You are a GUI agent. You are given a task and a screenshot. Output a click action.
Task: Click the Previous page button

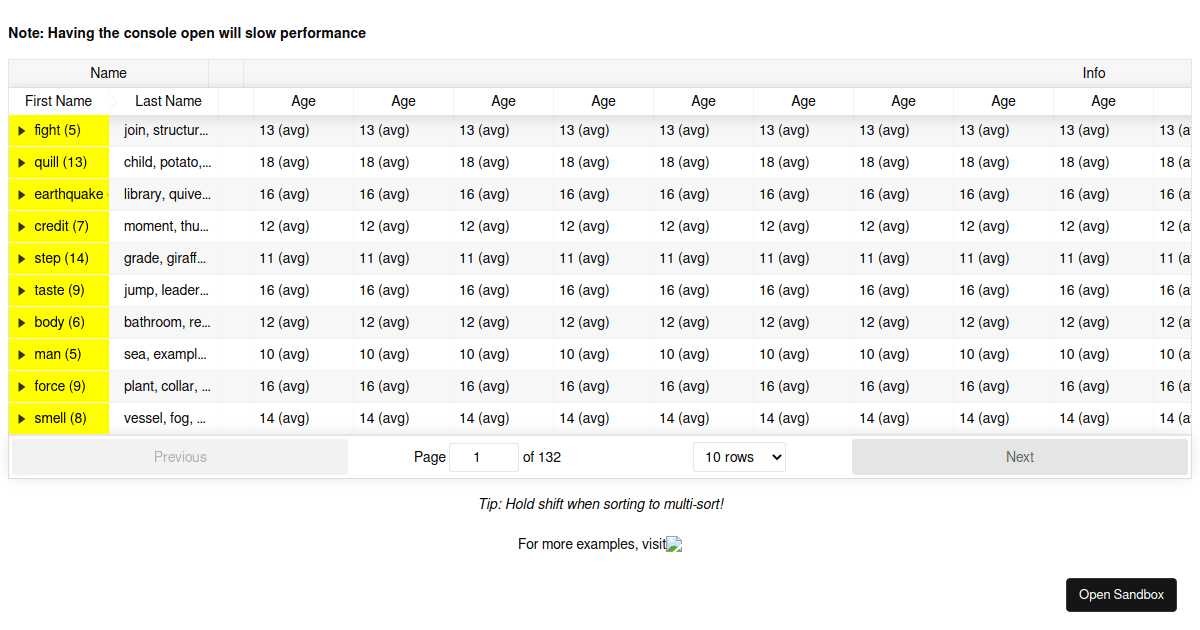pos(180,457)
